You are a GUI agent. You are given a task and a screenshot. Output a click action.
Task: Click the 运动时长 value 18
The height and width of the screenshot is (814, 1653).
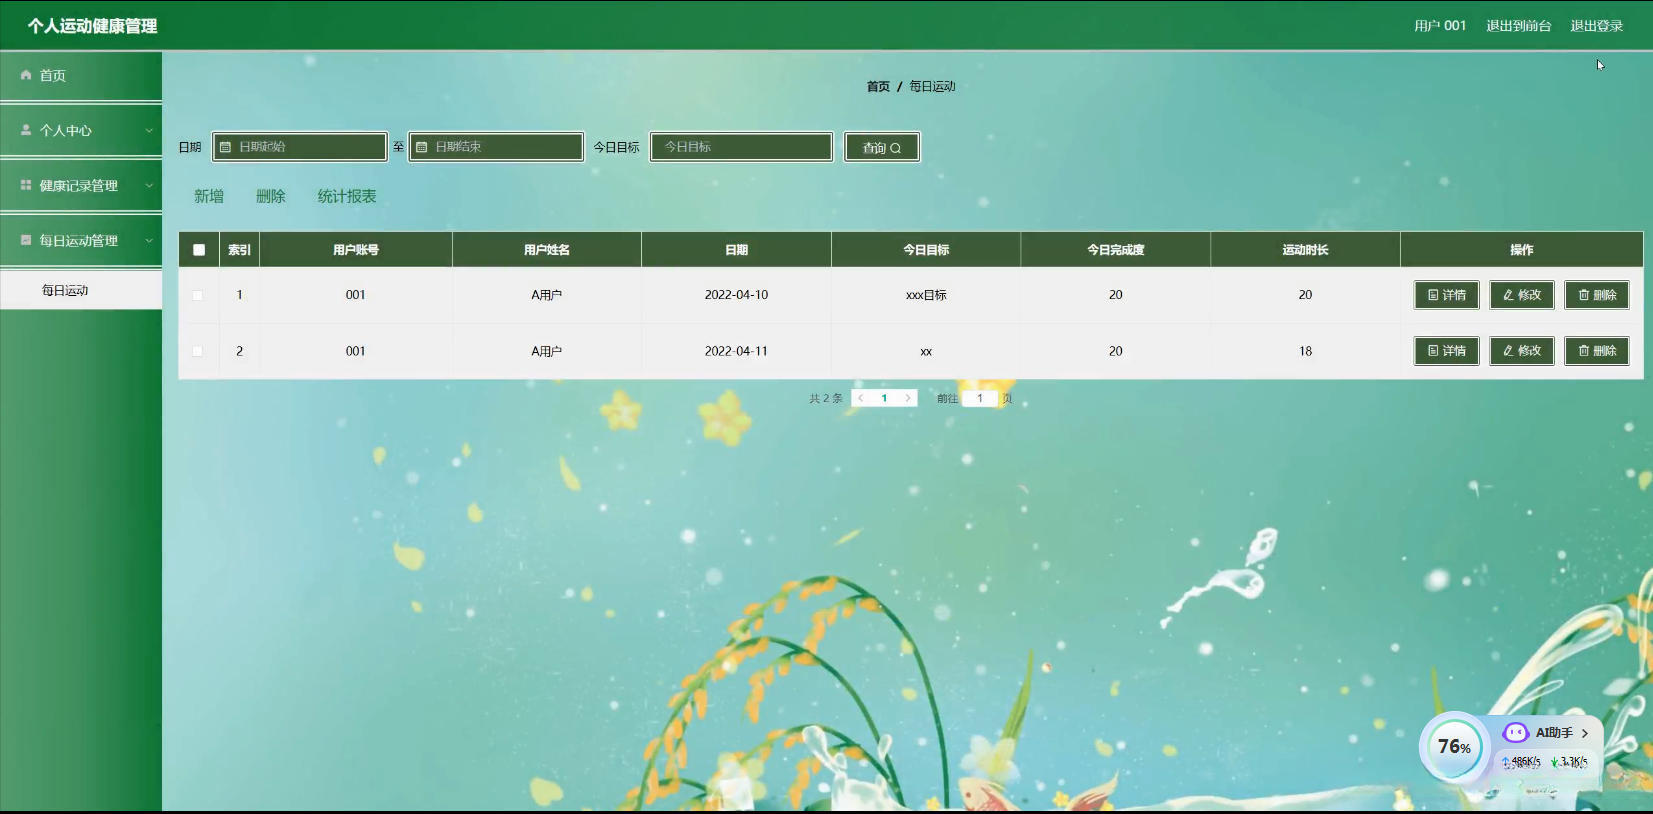click(1306, 351)
